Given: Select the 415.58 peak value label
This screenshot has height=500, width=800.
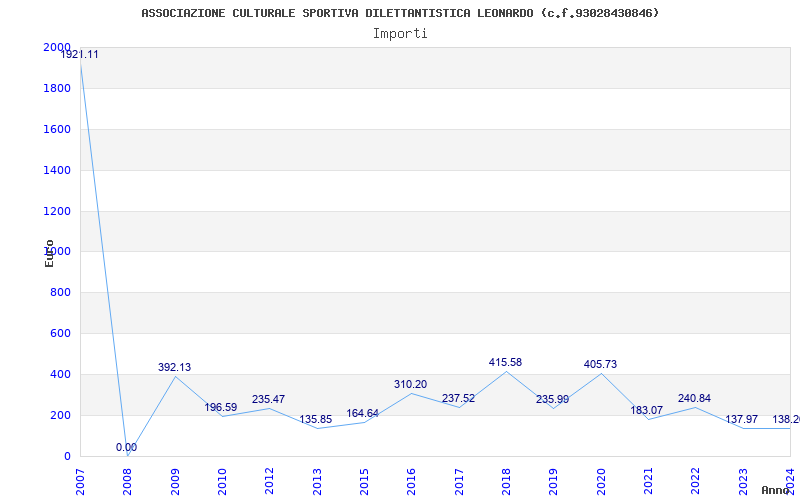Looking at the screenshot, I should point(505,363).
